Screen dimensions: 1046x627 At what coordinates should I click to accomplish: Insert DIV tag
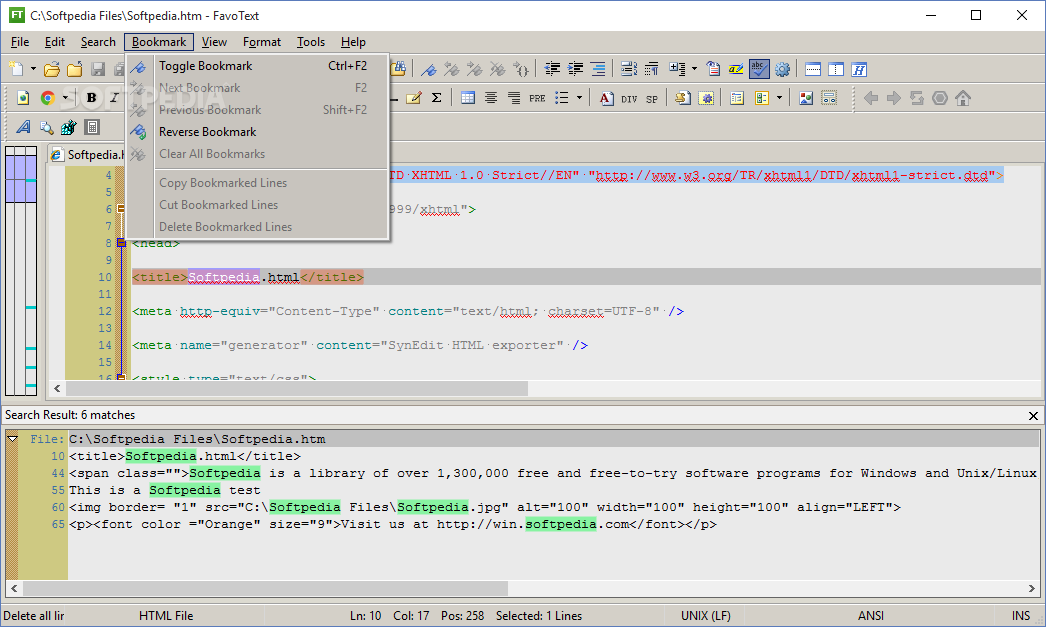(629, 99)
